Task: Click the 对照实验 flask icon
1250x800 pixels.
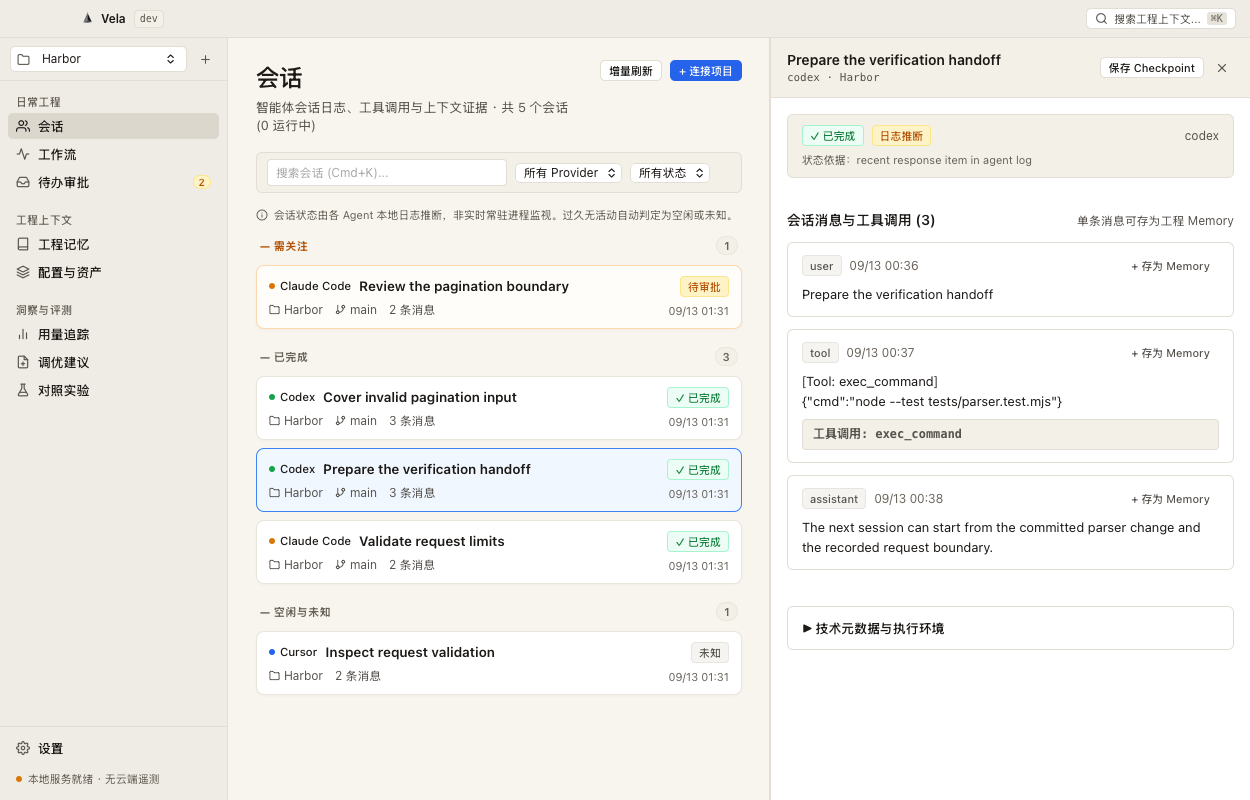Action: 23,390
